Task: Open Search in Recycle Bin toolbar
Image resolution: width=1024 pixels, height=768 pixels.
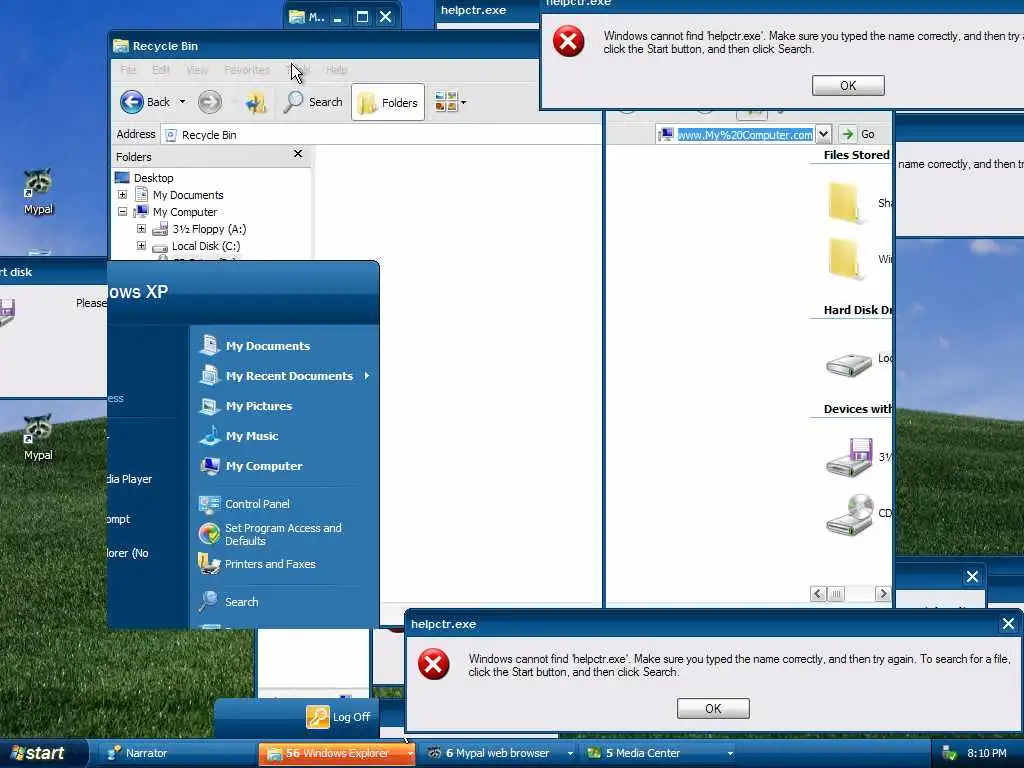Action: pos(313,102)
